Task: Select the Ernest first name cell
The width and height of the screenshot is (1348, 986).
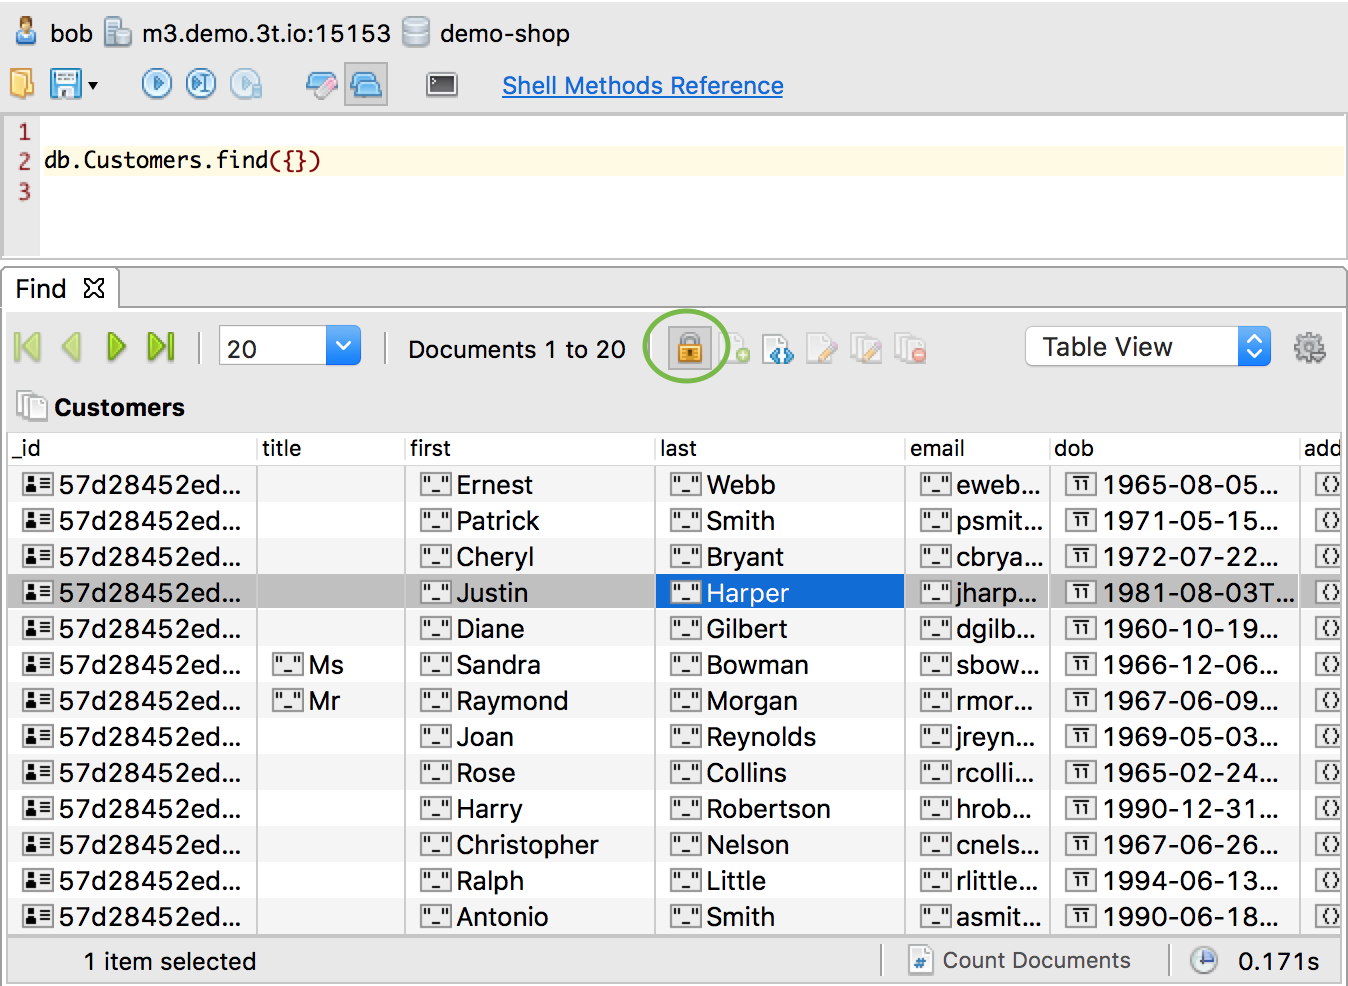Action: [x=530, y=485]
